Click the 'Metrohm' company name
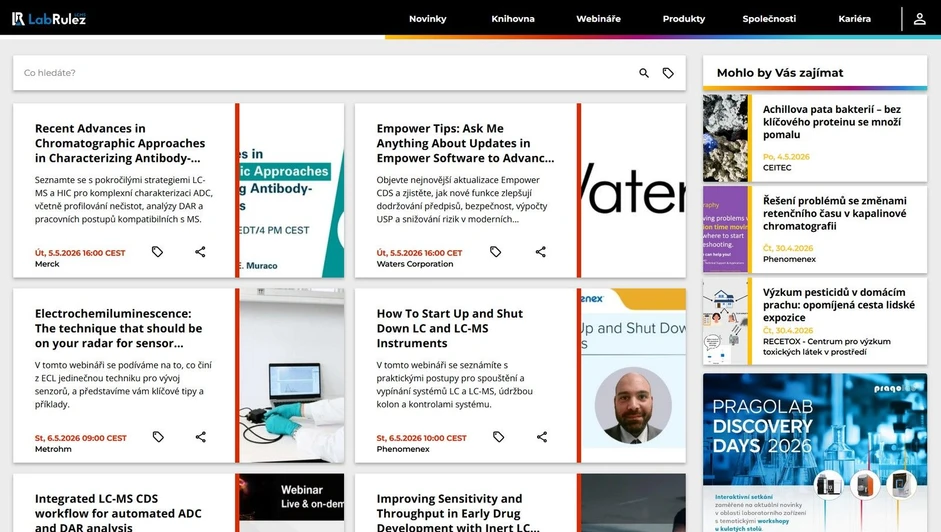941x532 pixels. pos(53,449)
